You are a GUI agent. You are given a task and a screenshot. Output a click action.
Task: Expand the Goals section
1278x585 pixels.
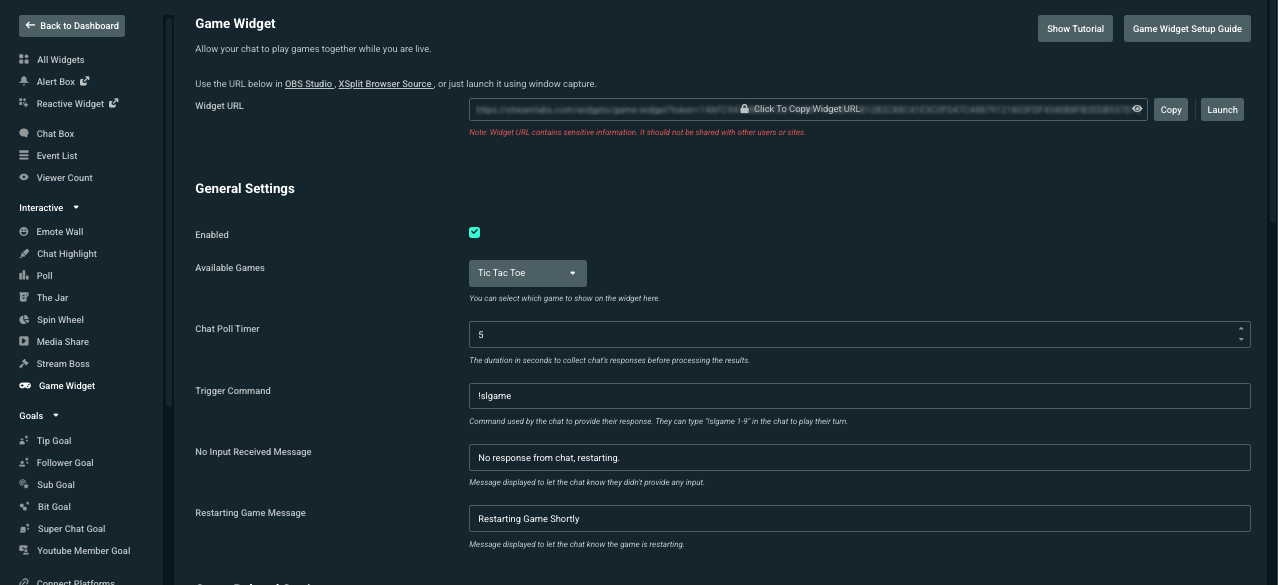coord(37,415)
